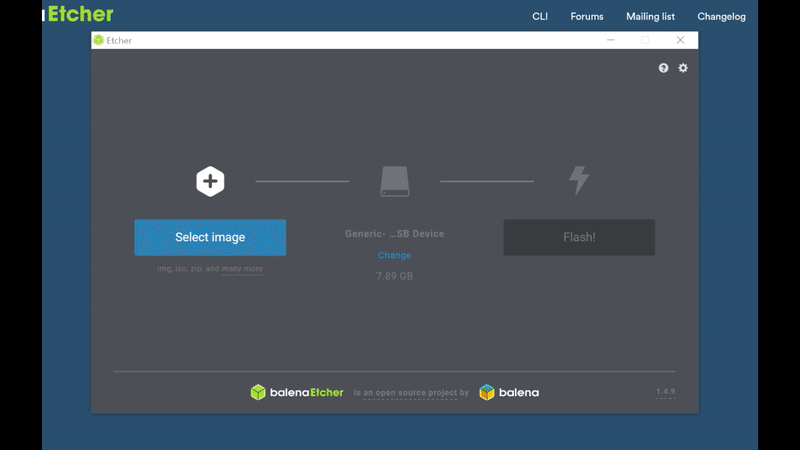Open settings via the gear icon
The image size is (800, 450).
coord(683,68)
